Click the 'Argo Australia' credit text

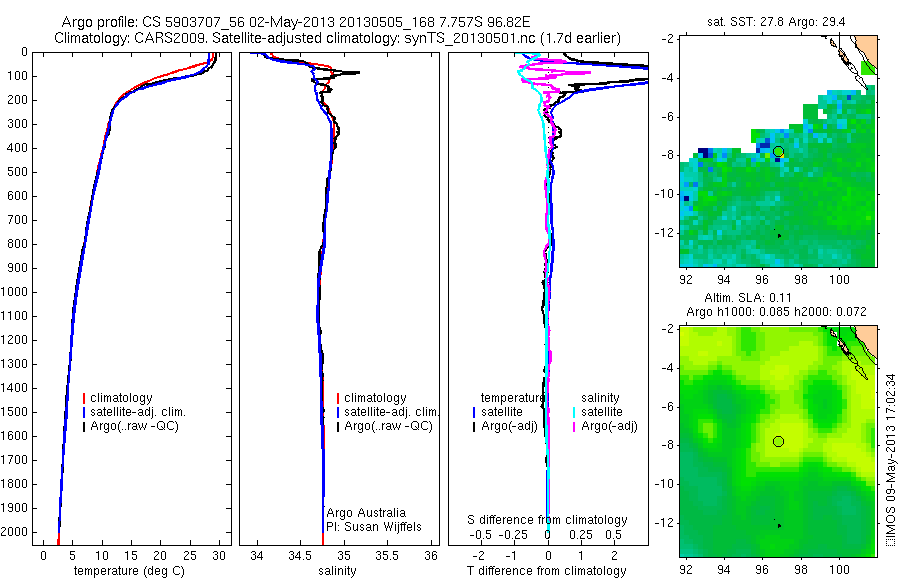(x=366, y=513)
